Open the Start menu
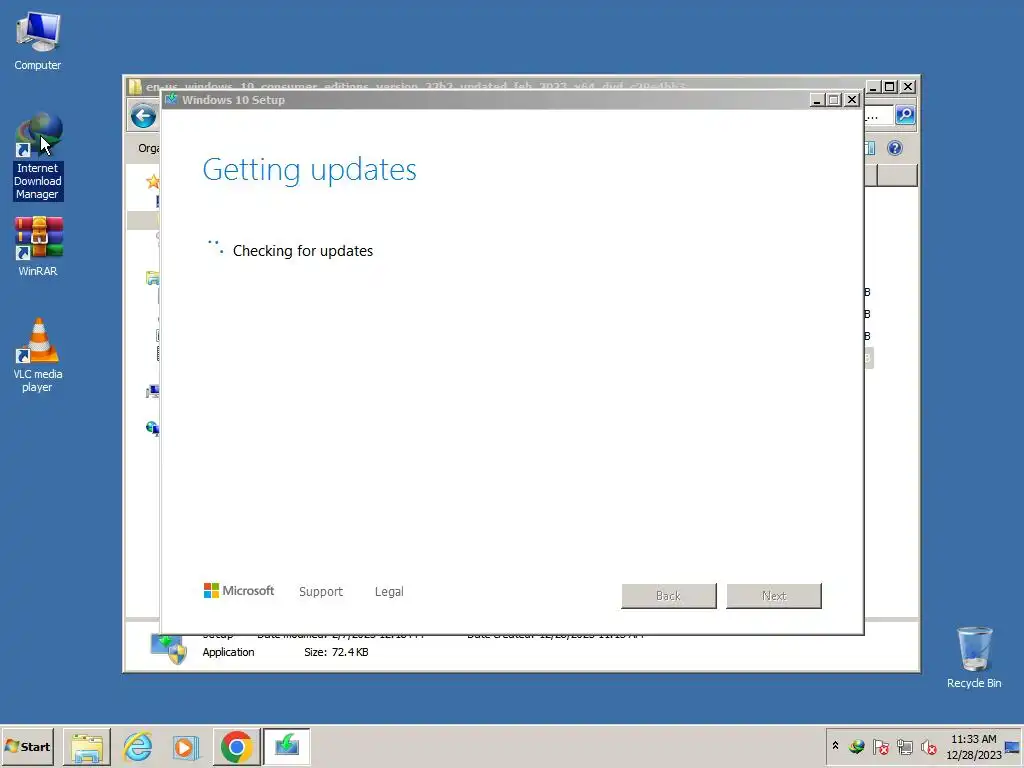The height and width of the screenshot is (768, 1024). click(x=27, y=746)
